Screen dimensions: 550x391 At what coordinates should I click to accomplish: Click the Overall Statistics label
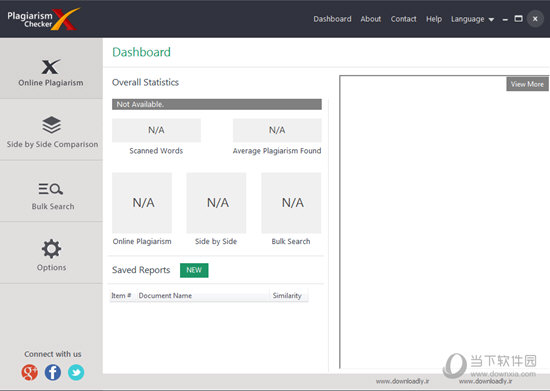pos(145,82)
